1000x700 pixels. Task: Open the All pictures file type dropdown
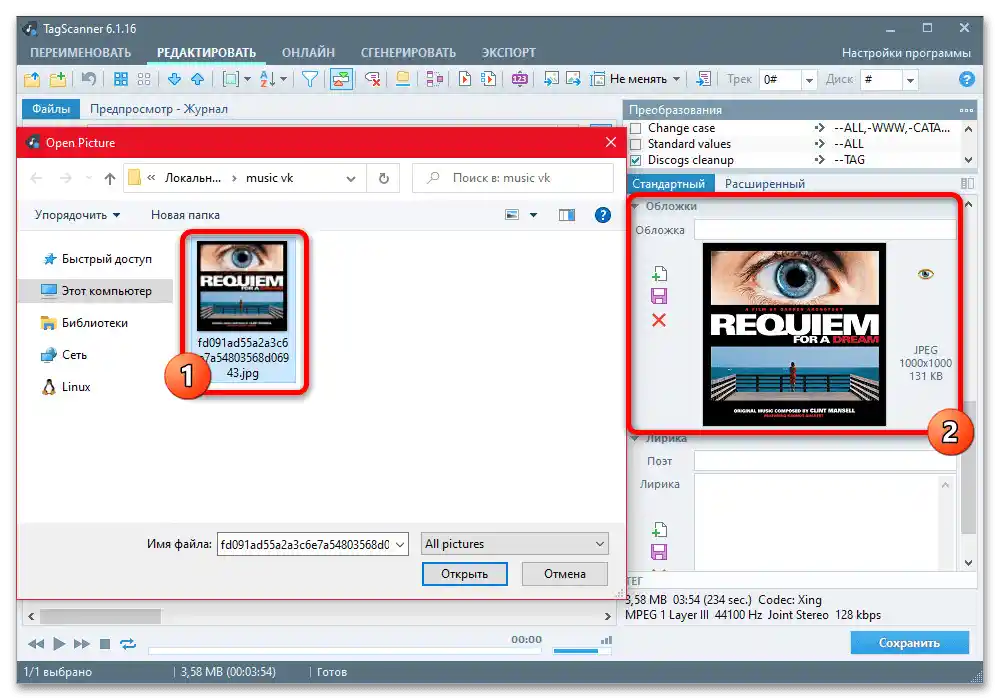tap(514, 544)
